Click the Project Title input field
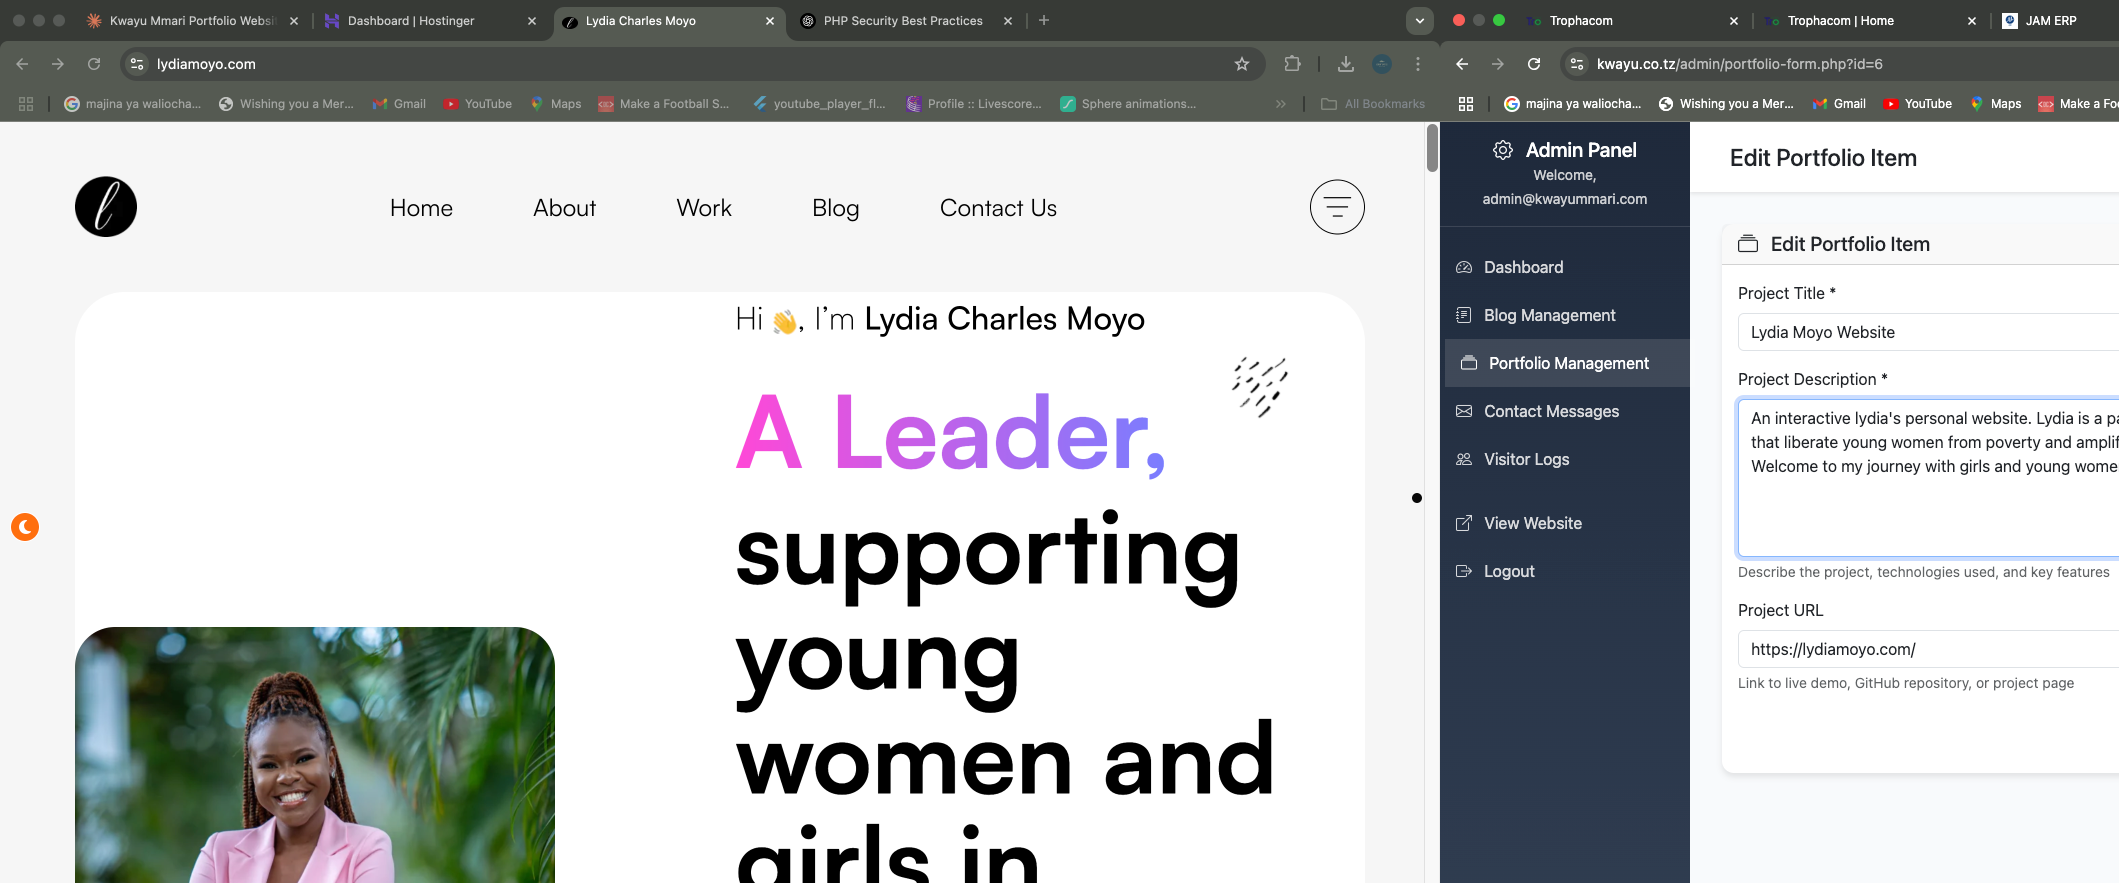 pyautogui.click(x=1928, y=332)
